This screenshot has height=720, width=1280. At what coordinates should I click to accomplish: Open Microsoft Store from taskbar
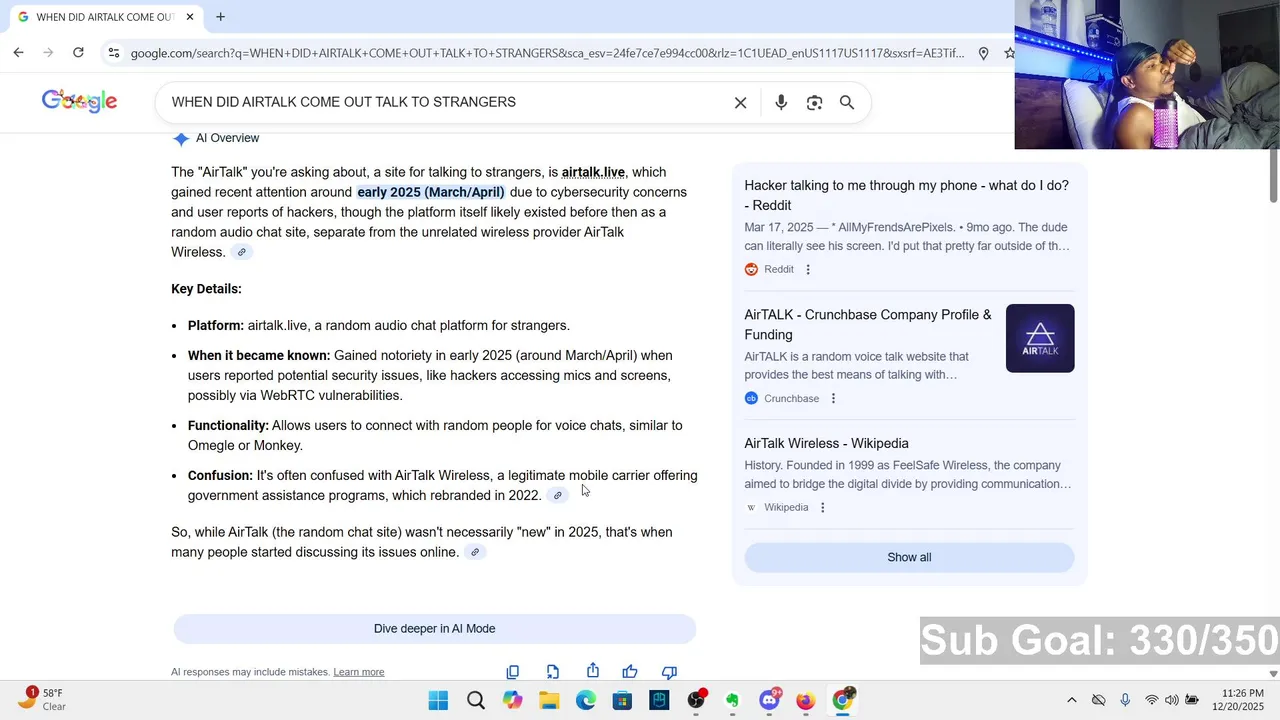622,700
